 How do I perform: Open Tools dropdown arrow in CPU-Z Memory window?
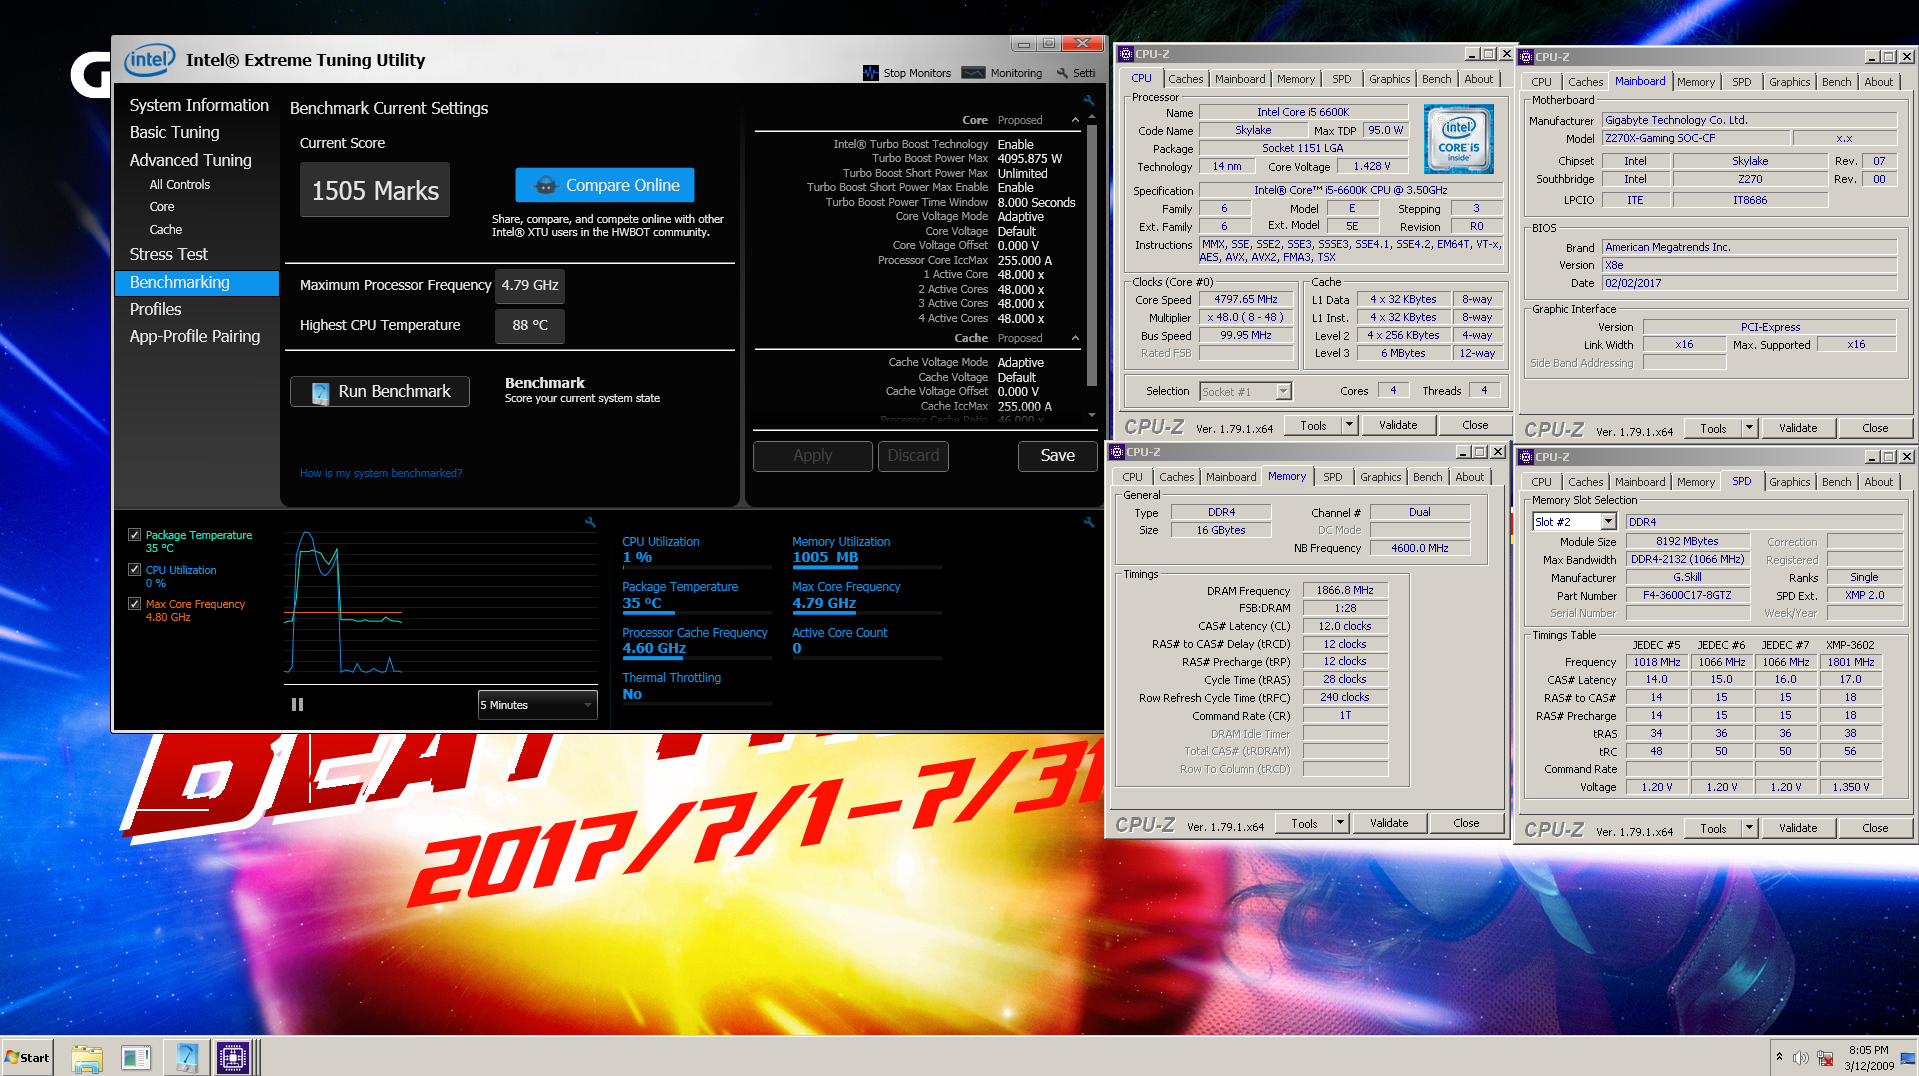pyautogui.click(x=1339, y=824)
